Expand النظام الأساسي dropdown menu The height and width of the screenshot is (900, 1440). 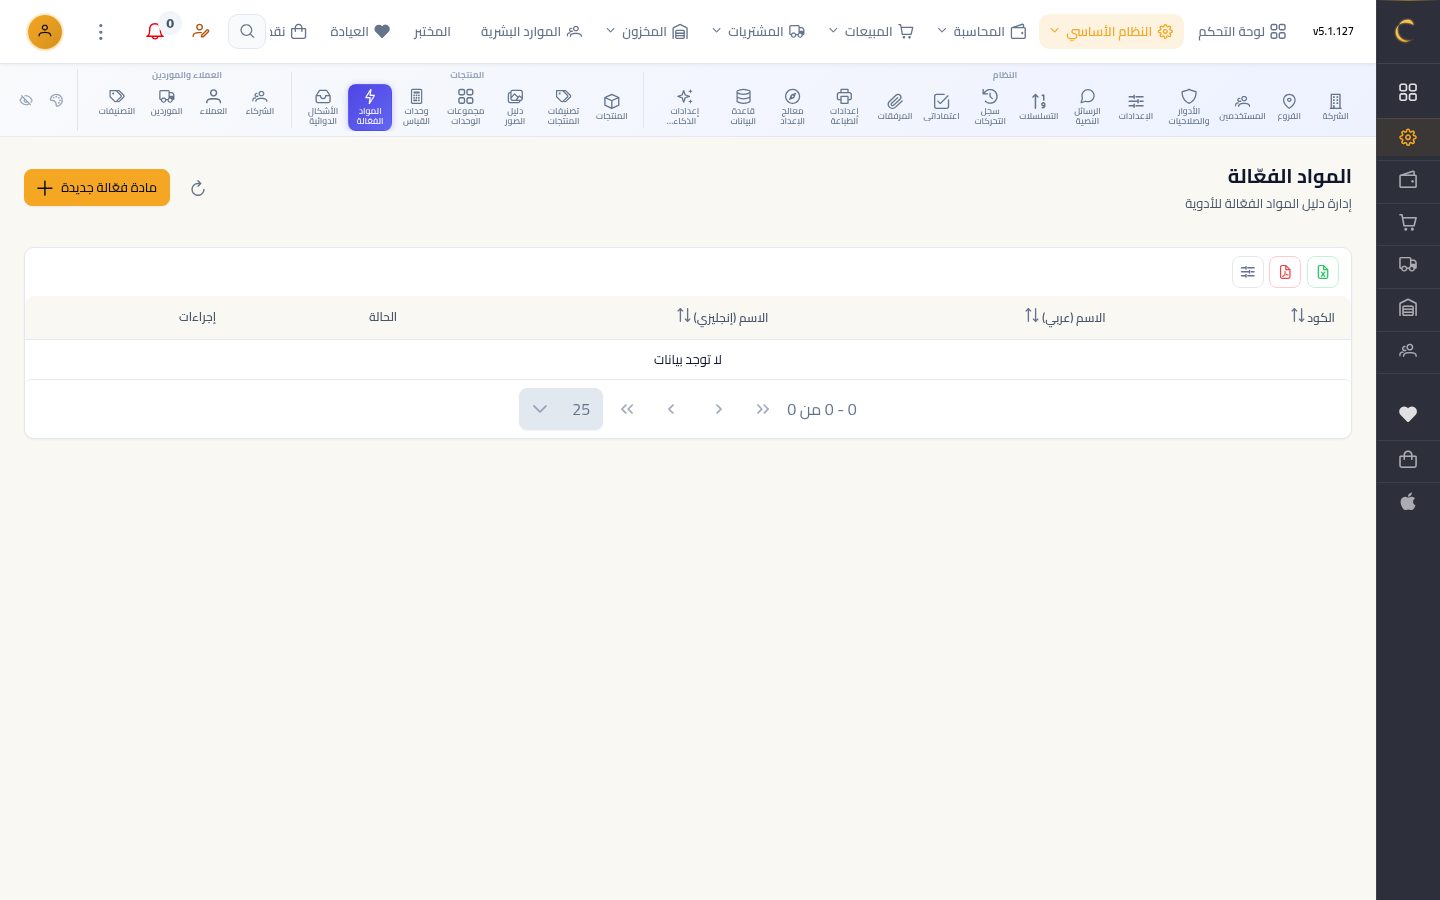pos(1111,32)
